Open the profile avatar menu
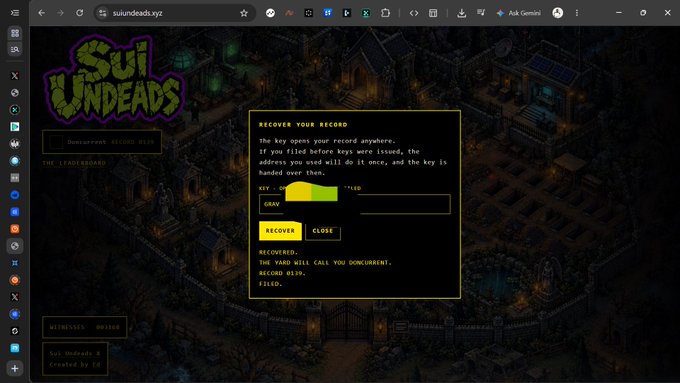Screen dimensions: 680x383 (x=558, y=13)
